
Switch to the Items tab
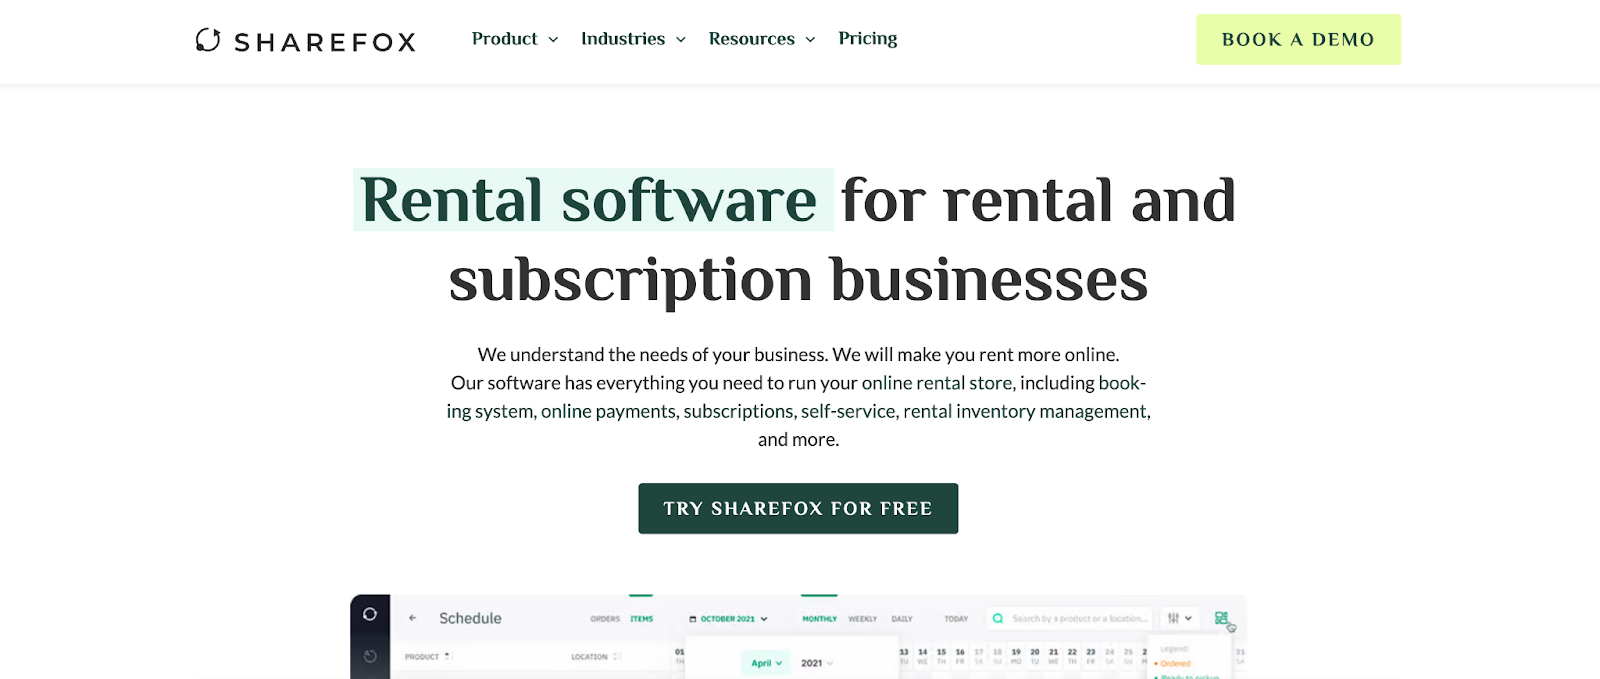642,619
